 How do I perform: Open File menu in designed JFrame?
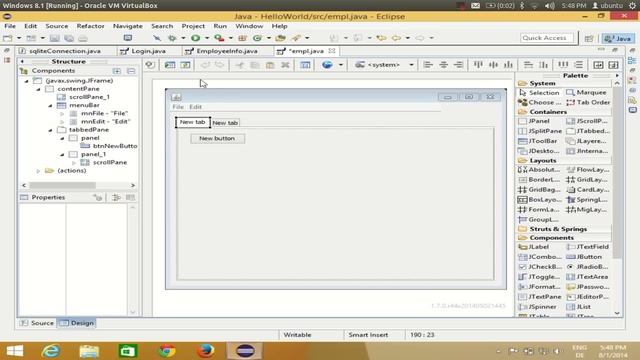(x=178, y=107)
